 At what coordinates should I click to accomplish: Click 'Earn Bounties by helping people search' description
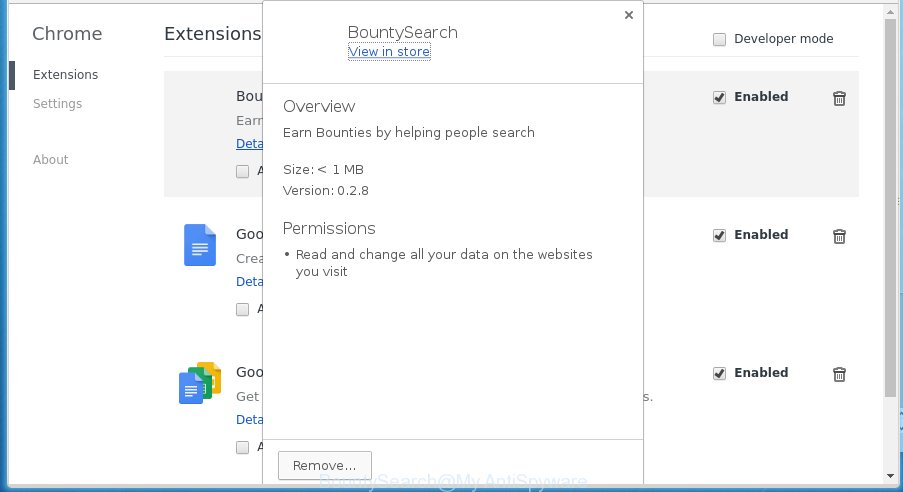(408, 133)
